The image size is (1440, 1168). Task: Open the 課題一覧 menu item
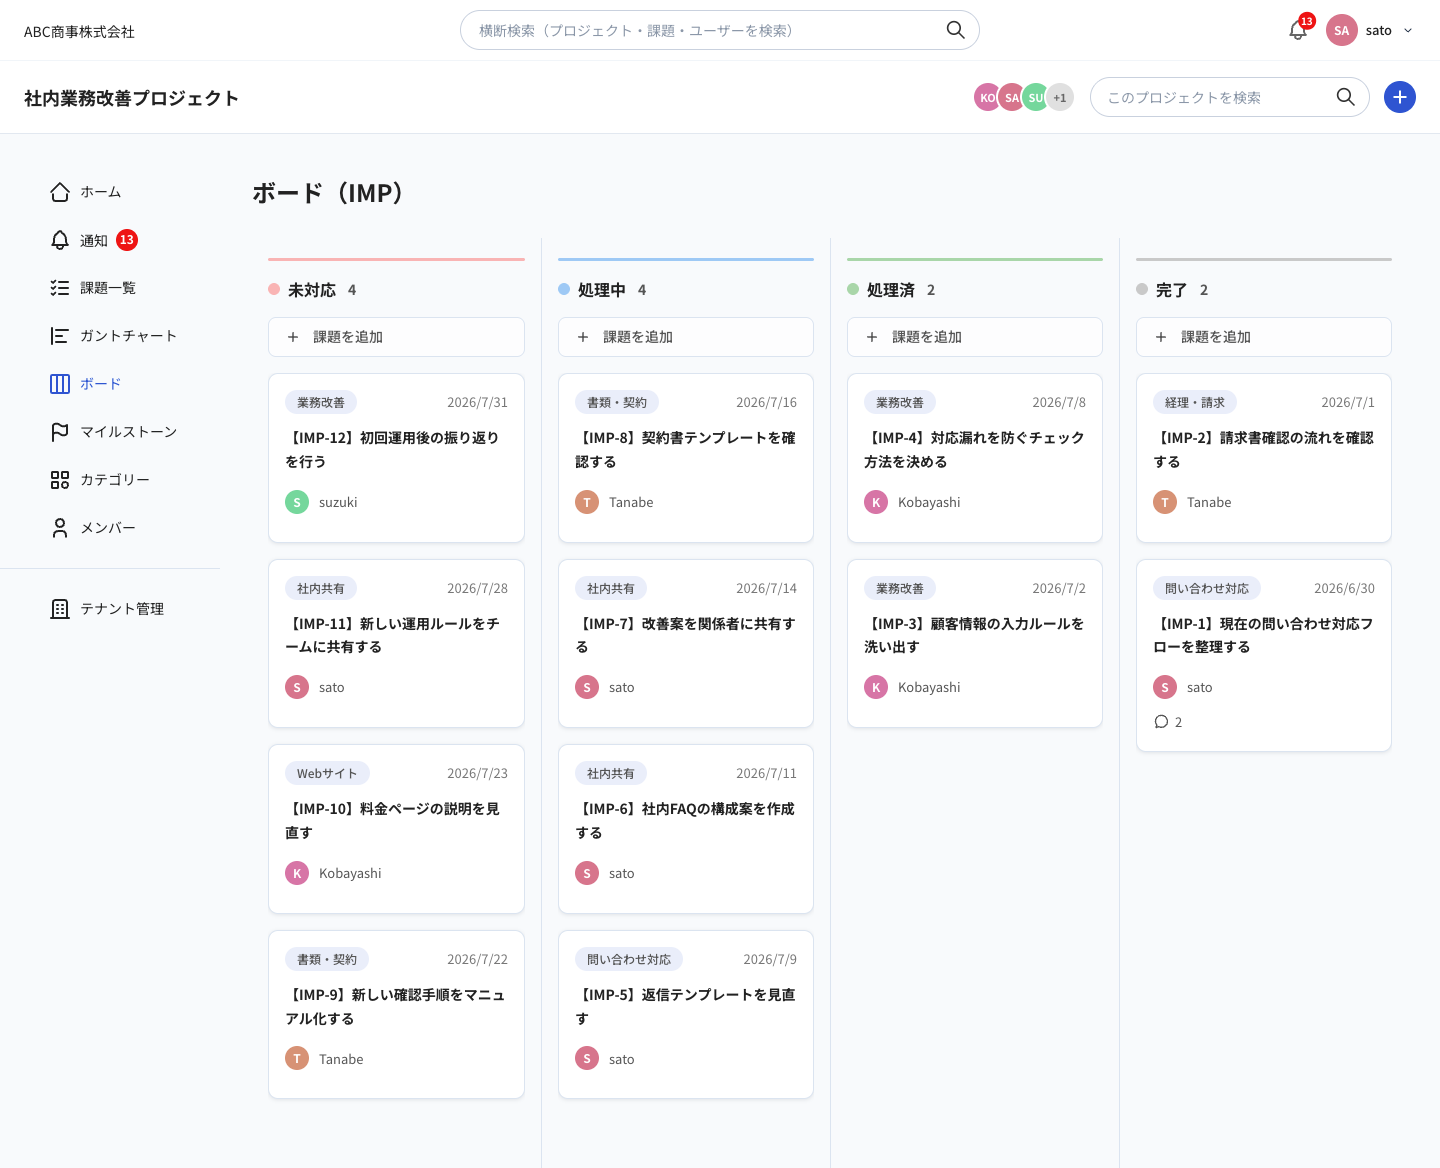[110, 288]
